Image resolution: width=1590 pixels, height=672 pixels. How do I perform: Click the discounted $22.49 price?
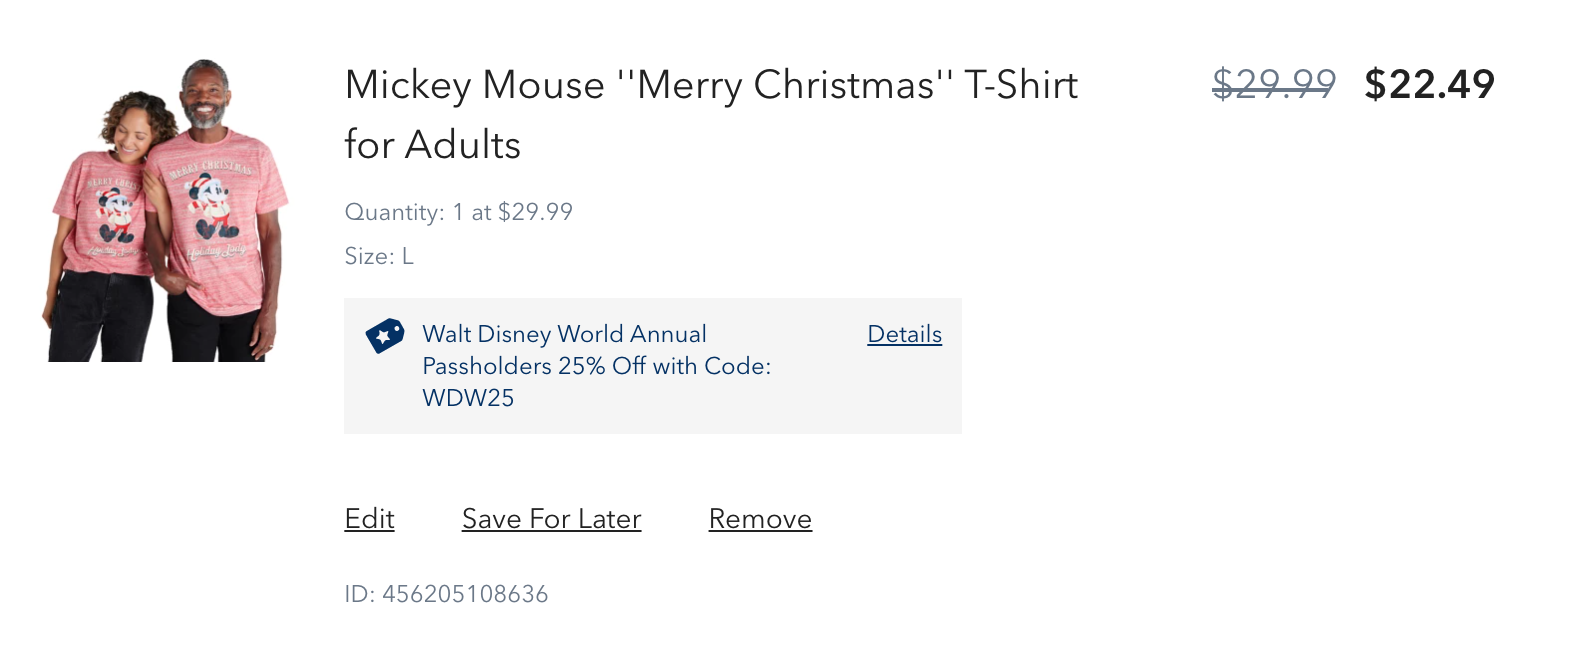(x=1429, y=84)
